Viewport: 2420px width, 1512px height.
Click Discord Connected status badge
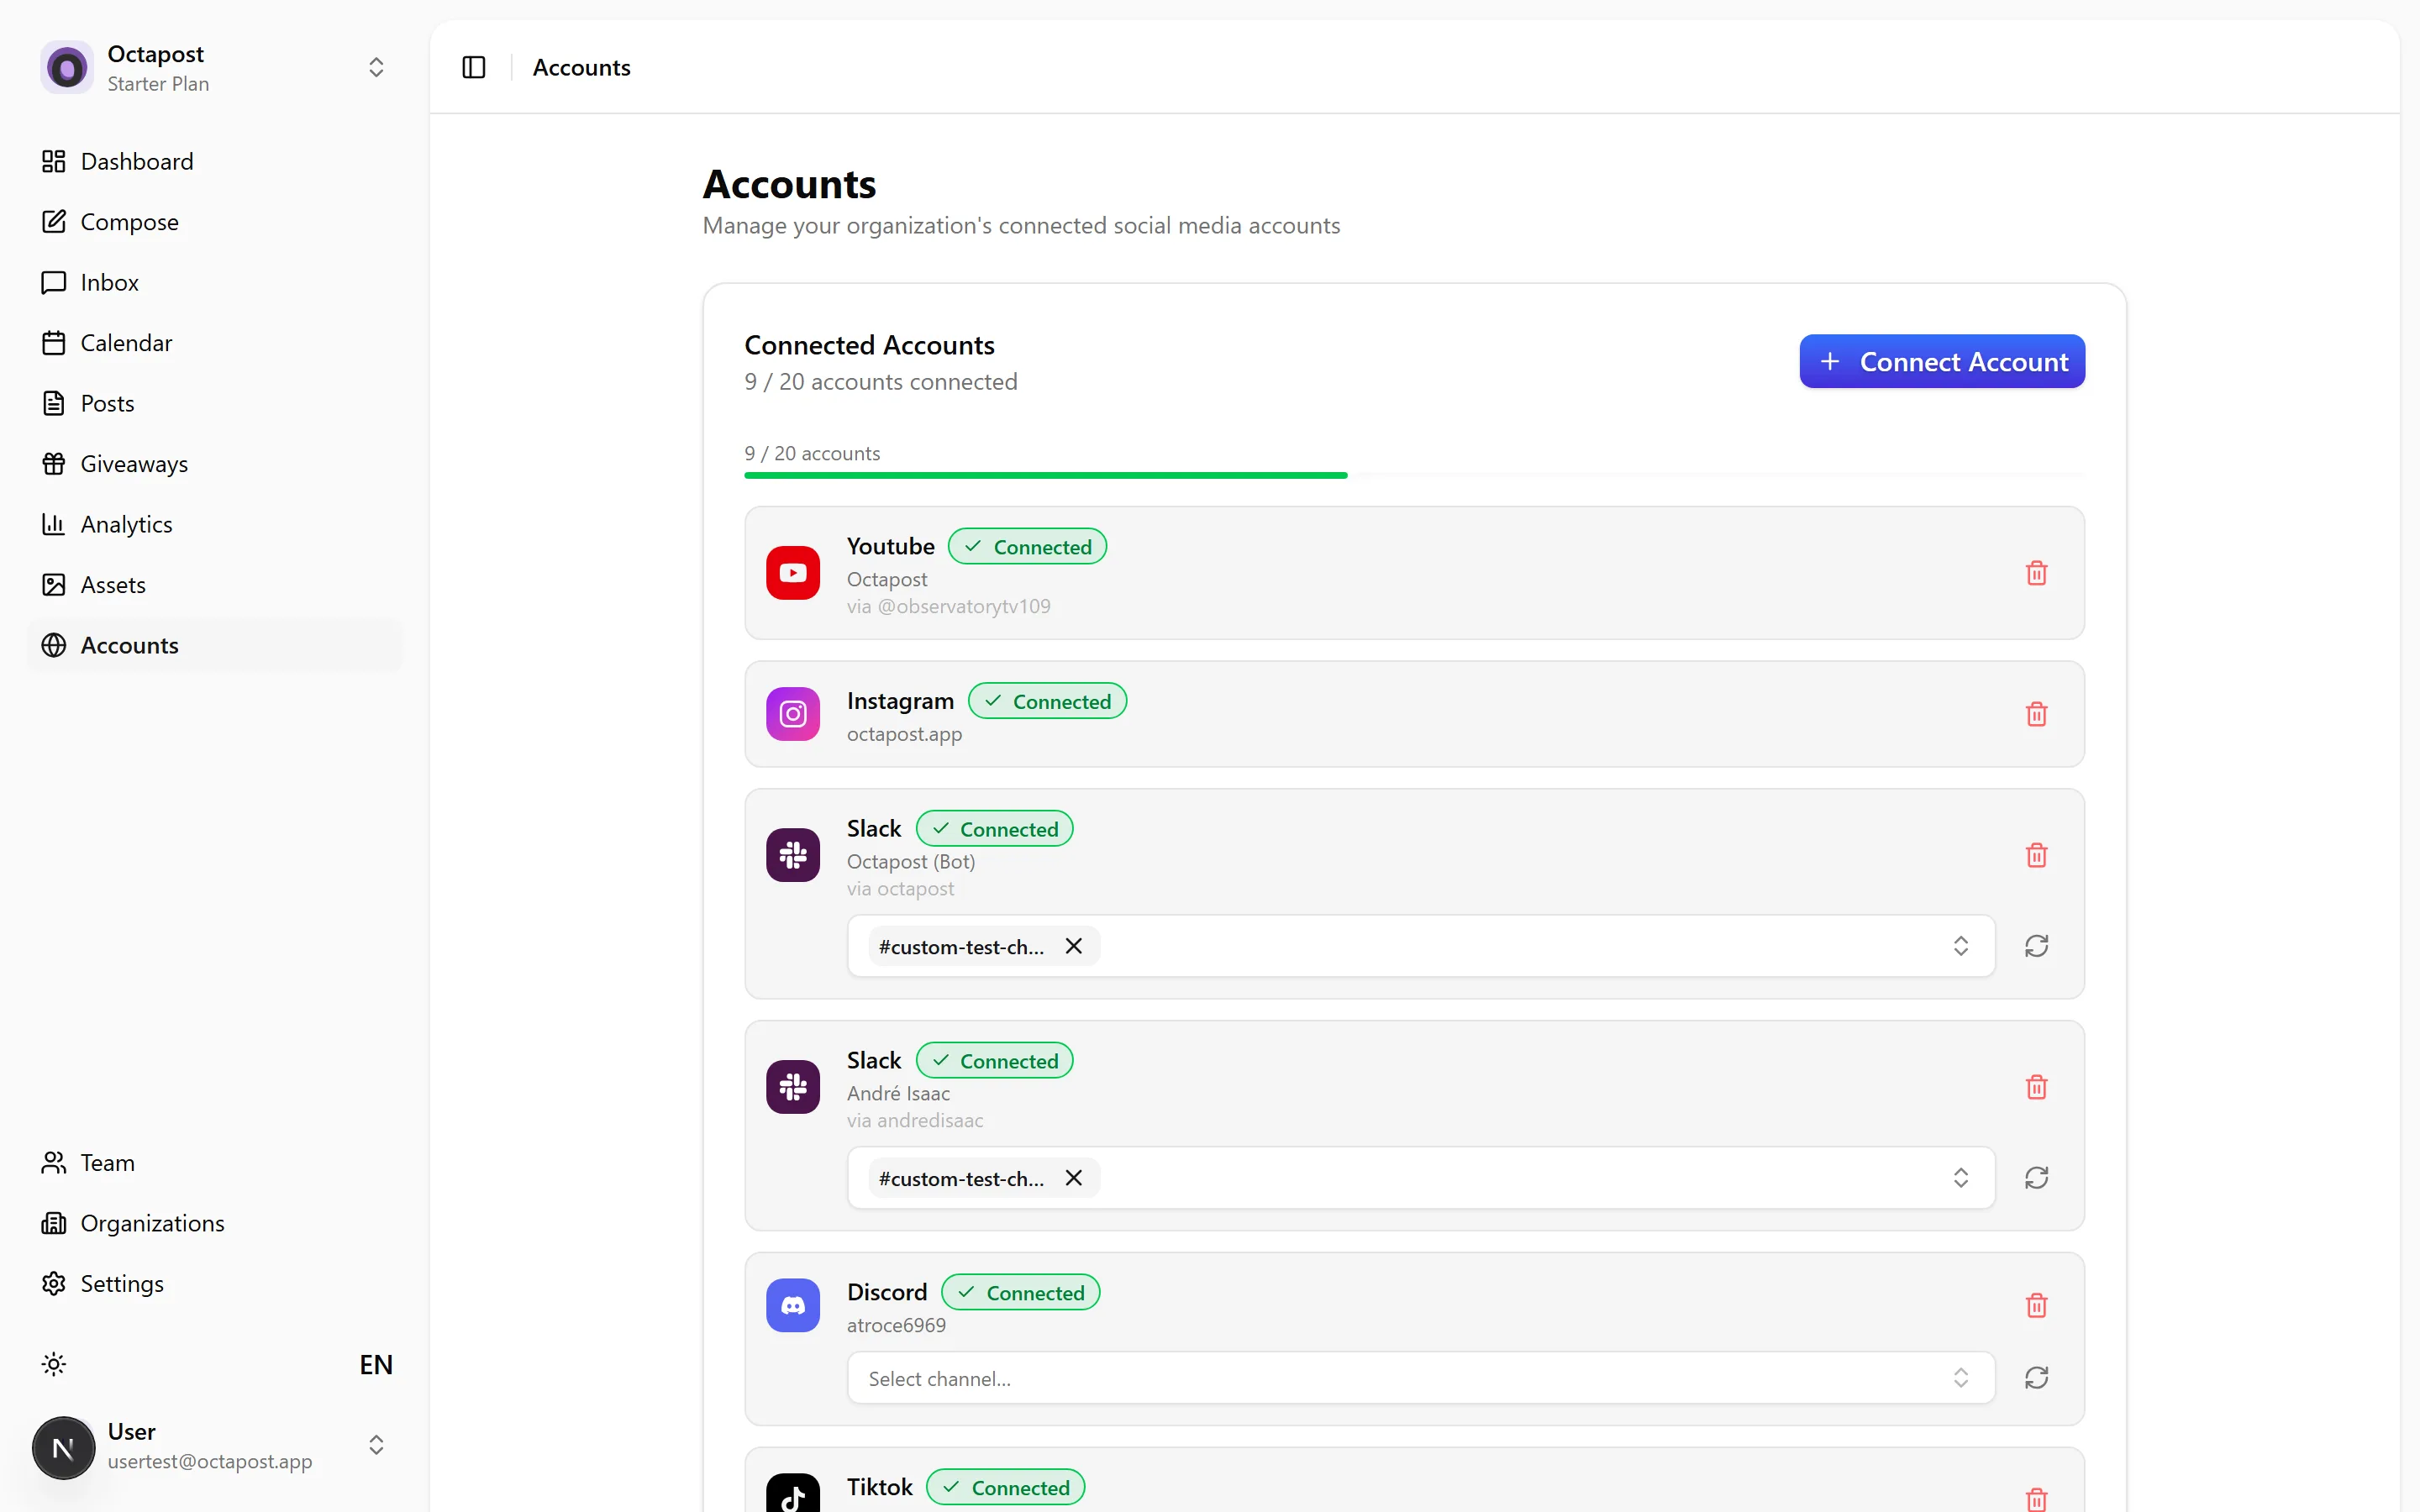tap(1020, 1293)
